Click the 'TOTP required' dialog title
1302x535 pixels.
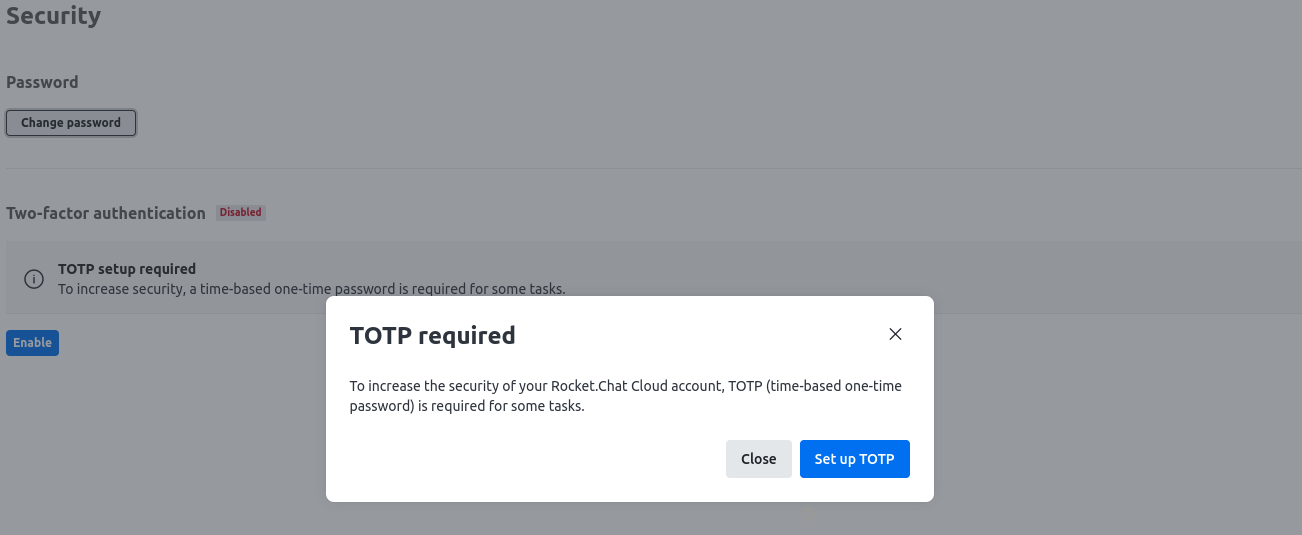click(x=432, y=335)
